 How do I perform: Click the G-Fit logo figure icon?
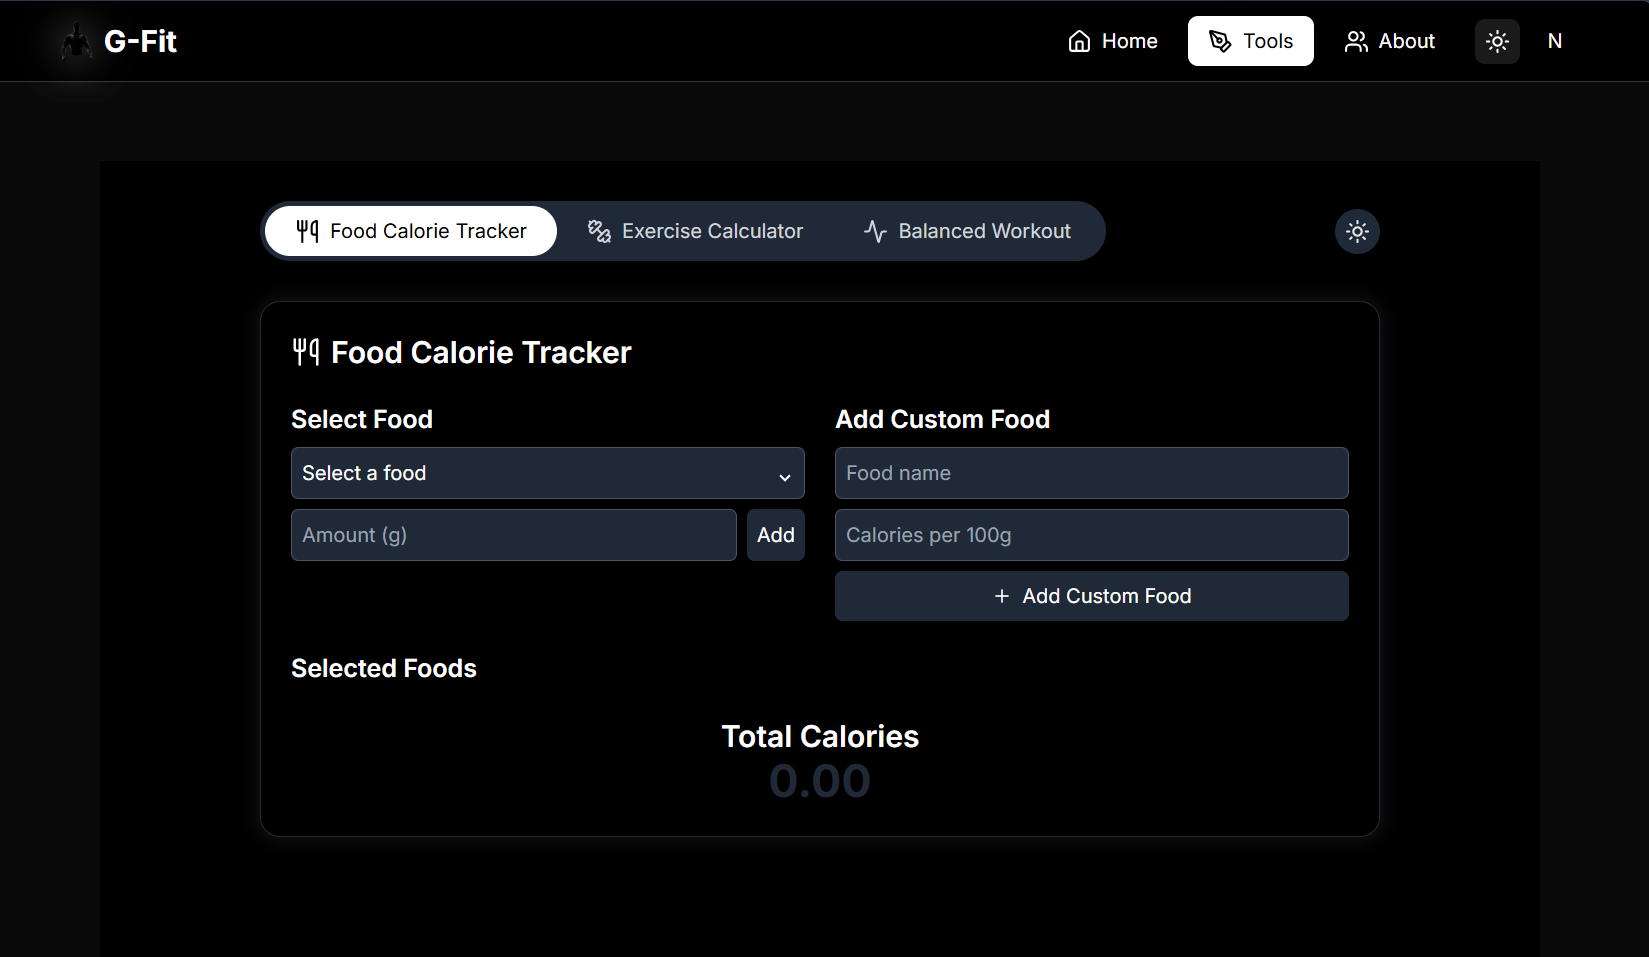[x=76, y=41]
